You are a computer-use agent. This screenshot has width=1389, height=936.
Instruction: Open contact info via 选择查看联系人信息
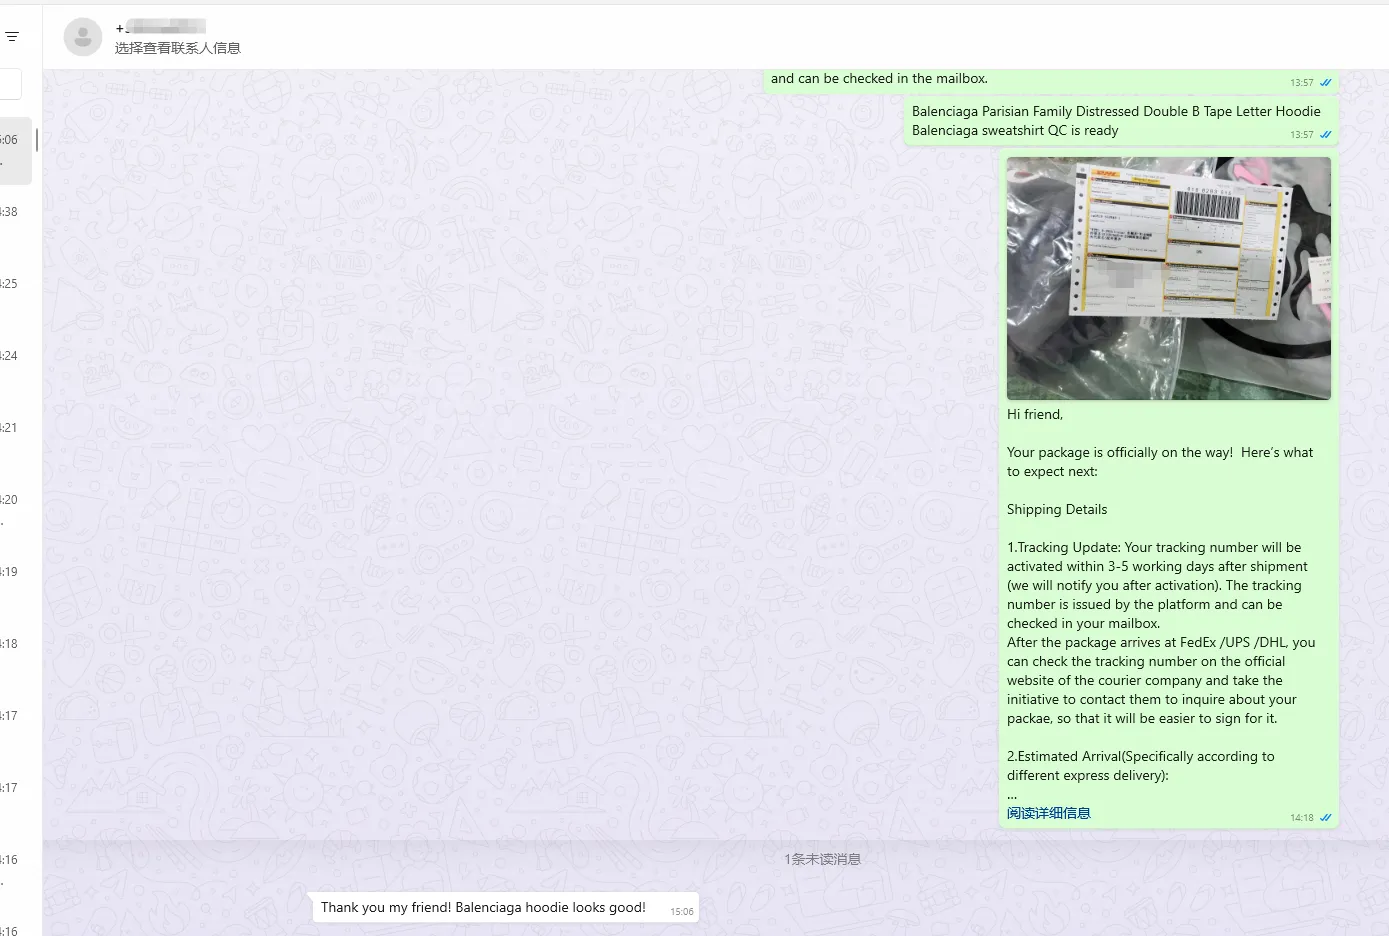click(177, 48)
